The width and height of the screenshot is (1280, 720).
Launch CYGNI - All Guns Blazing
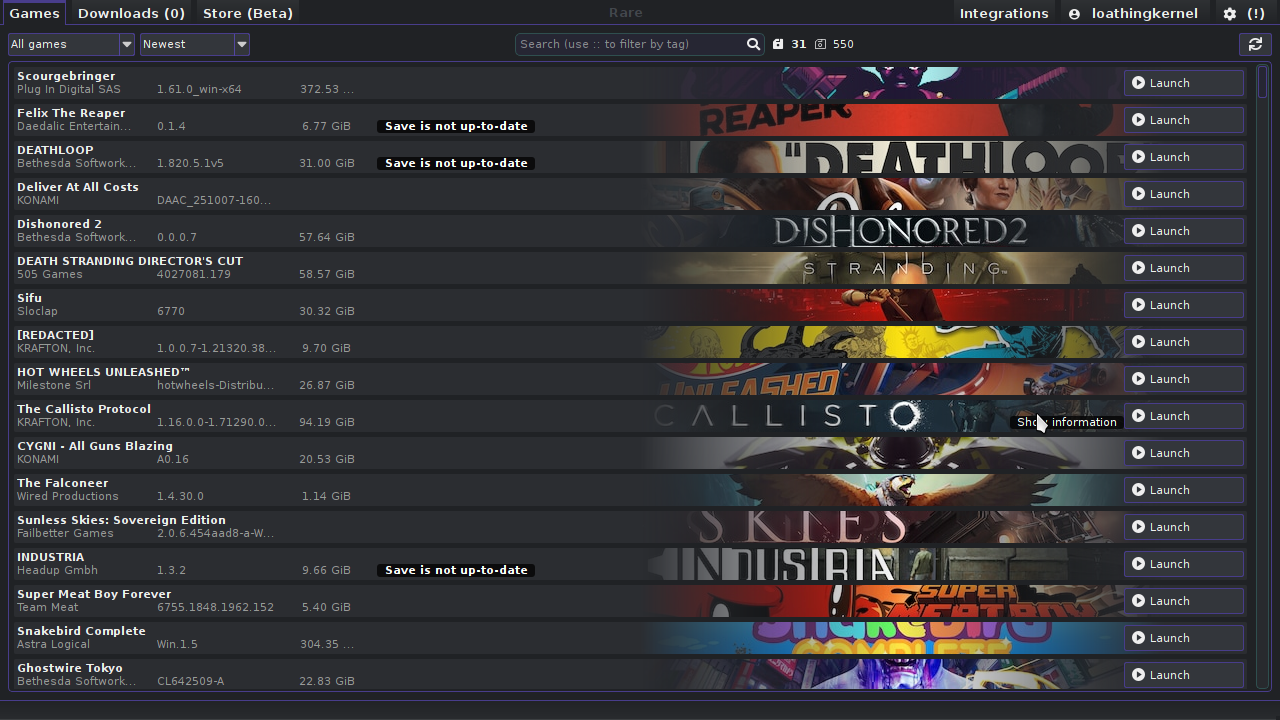(x=1184, y=453)
